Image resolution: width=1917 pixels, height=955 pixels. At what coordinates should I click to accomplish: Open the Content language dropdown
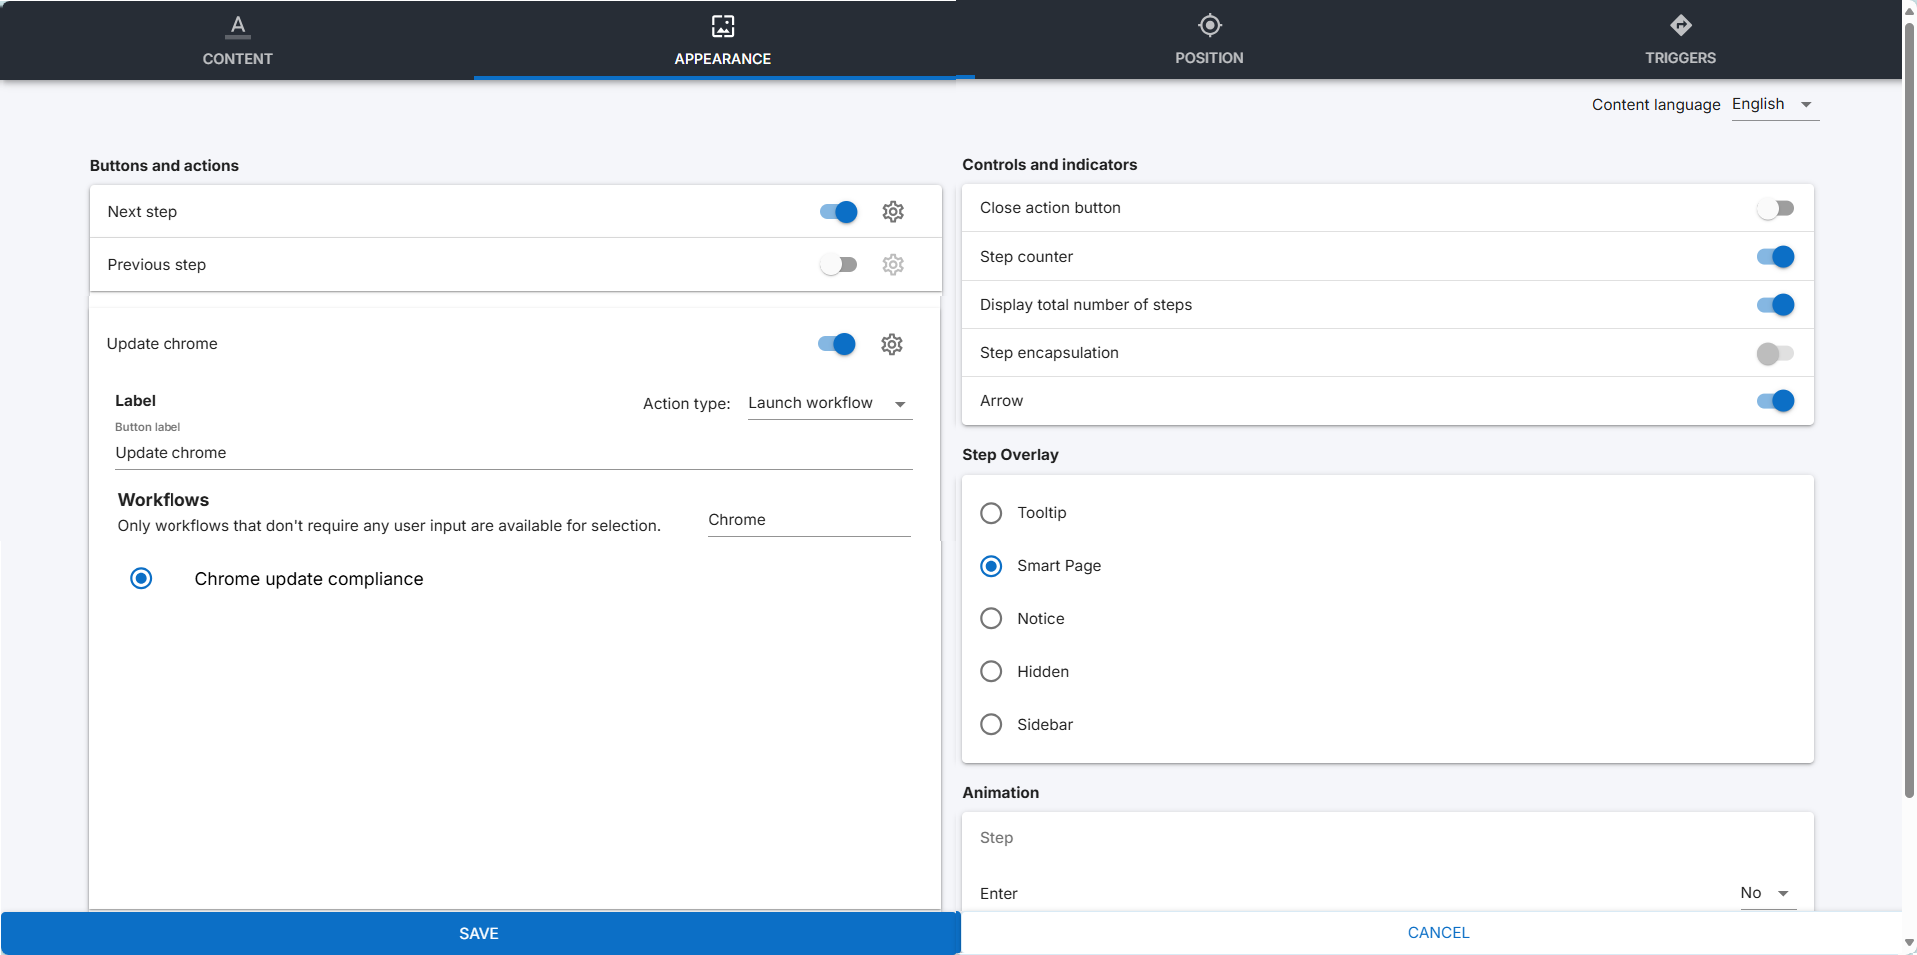tap(1774, 105)
